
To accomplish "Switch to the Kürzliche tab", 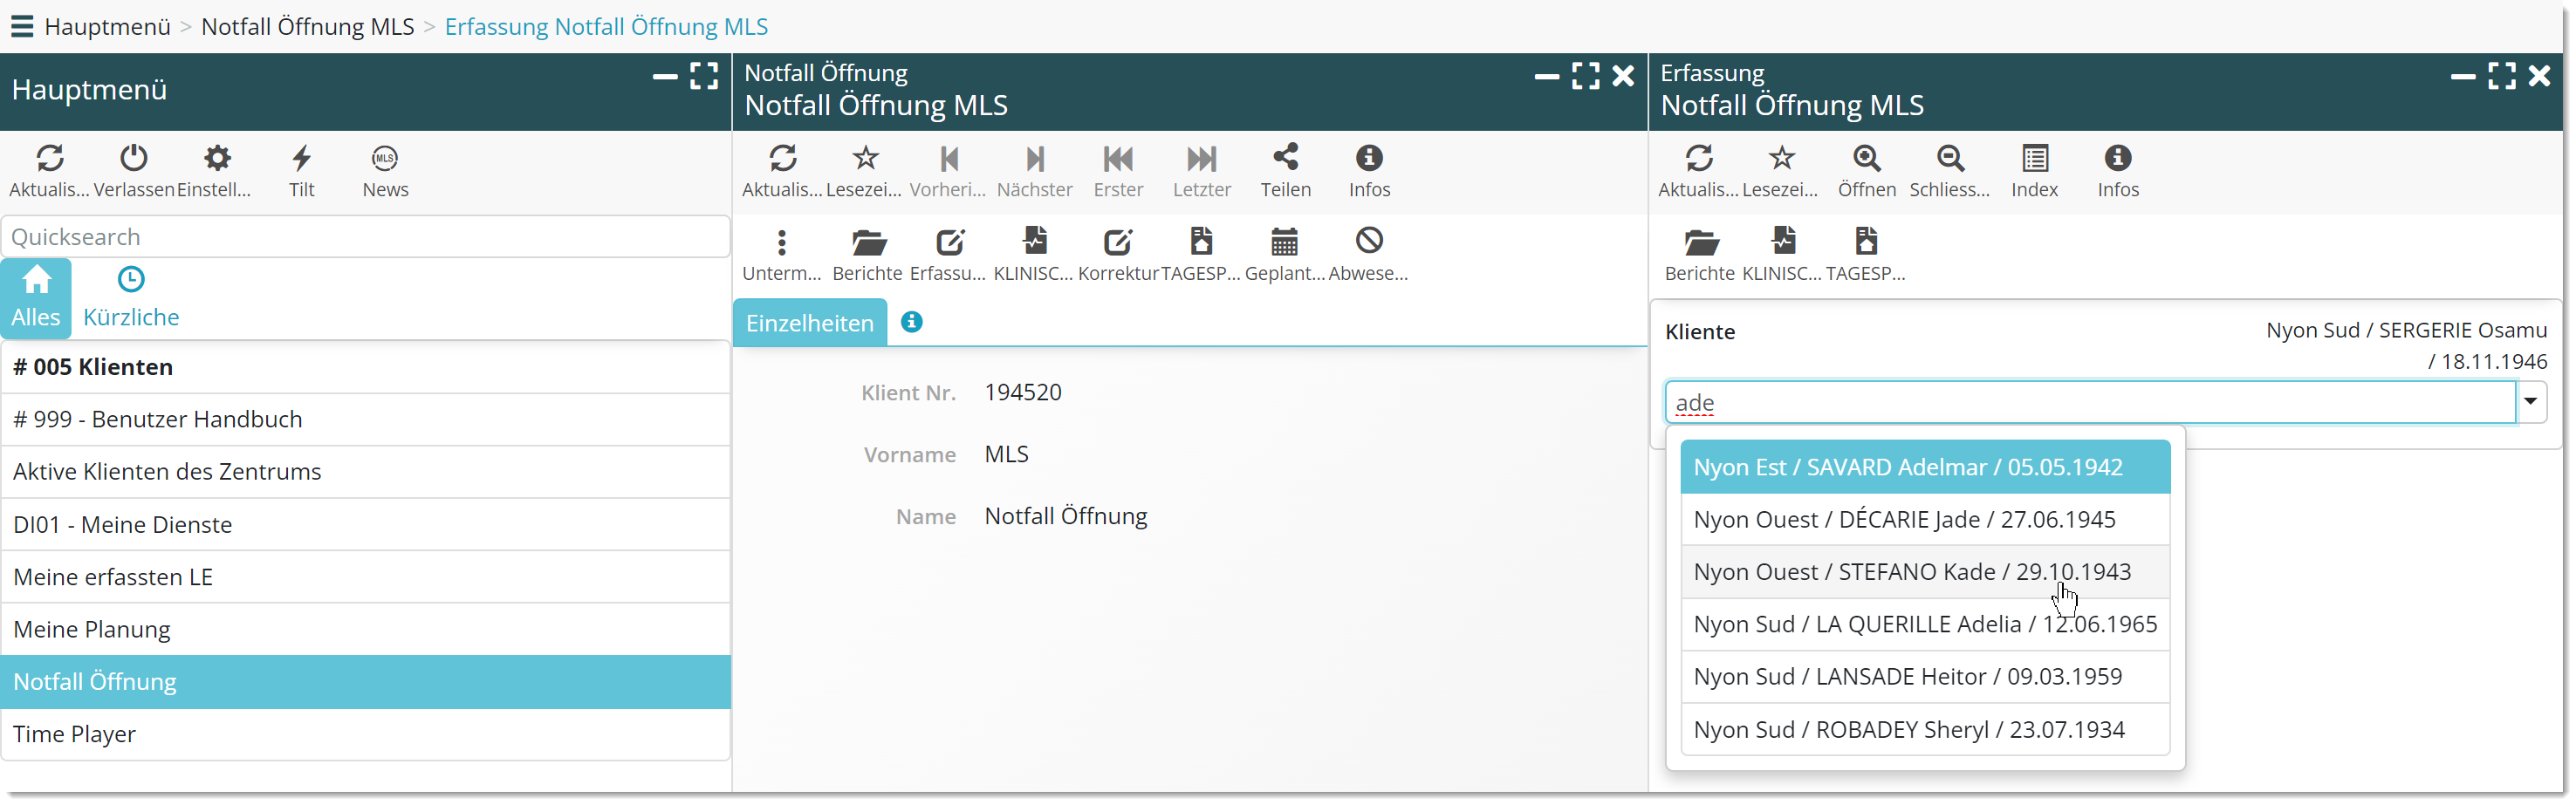I will [x=131, y=298].
